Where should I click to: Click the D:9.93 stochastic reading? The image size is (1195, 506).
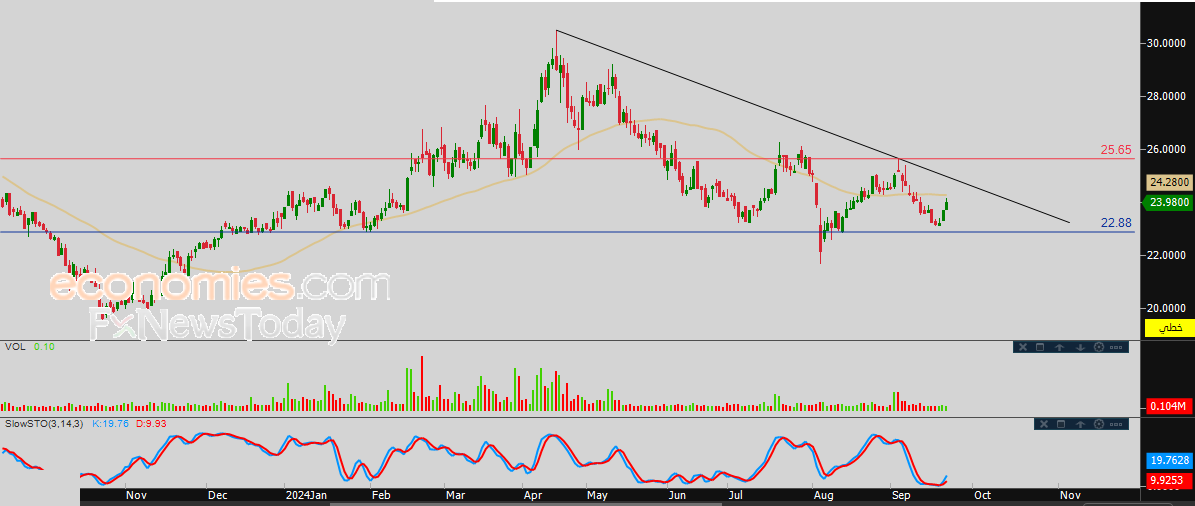click(152, 423)
